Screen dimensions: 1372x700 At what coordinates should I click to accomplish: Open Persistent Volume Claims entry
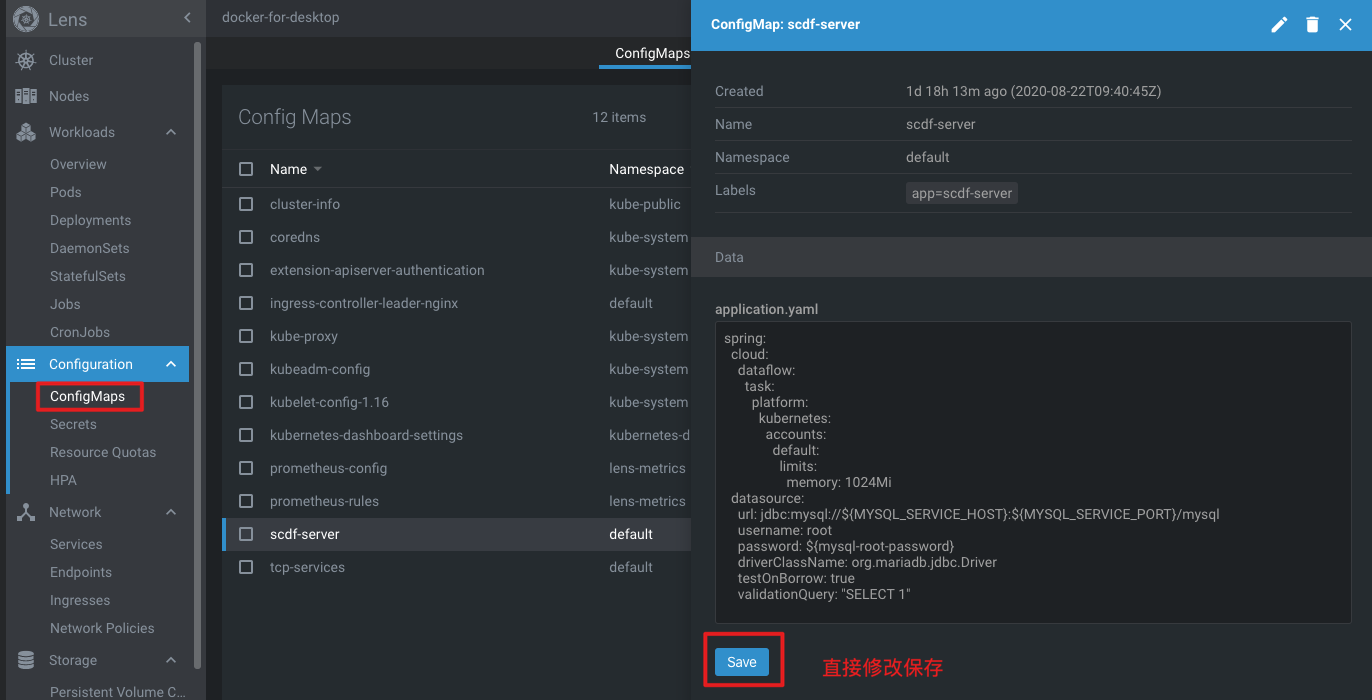point(118,691)
